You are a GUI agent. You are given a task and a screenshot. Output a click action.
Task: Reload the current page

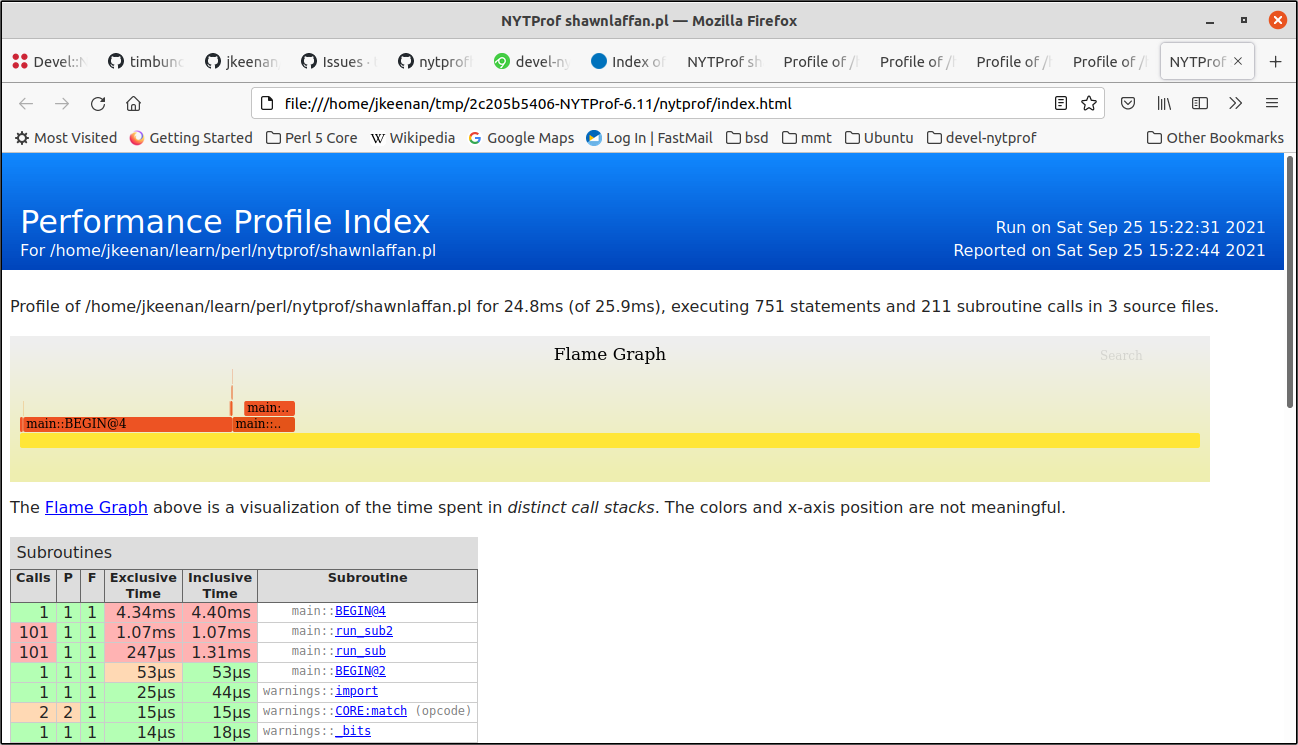[98, 103]
